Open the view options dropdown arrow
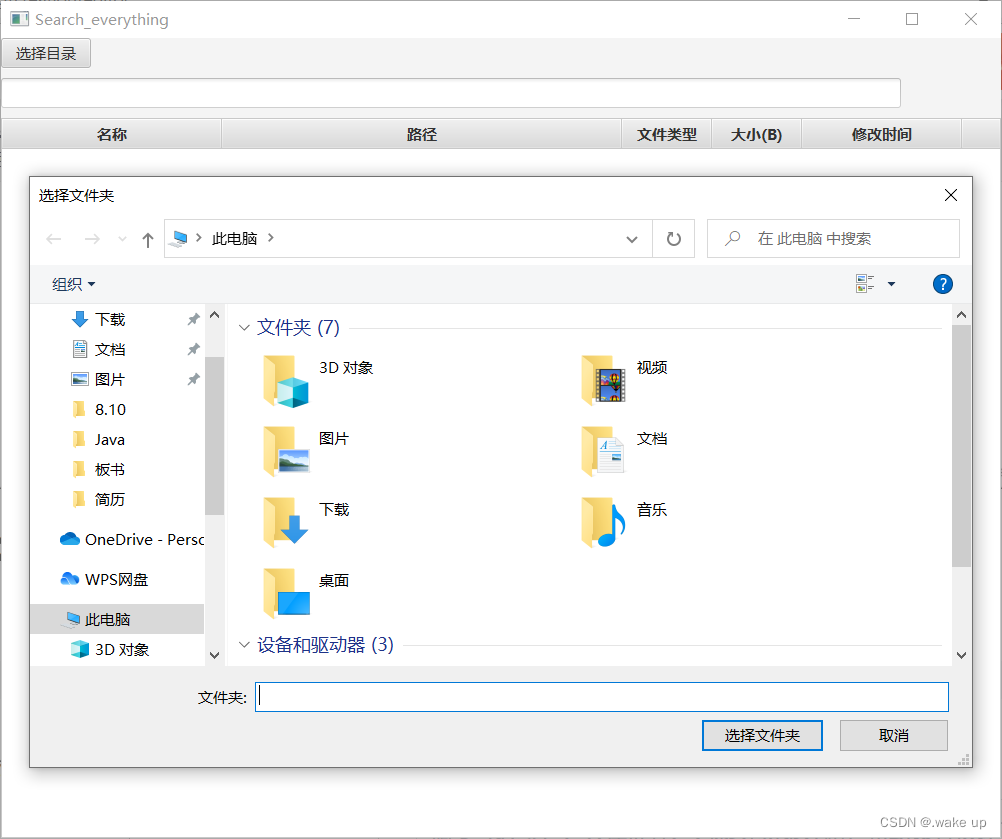The image size is (1002, 839). [x=890, y=284]
